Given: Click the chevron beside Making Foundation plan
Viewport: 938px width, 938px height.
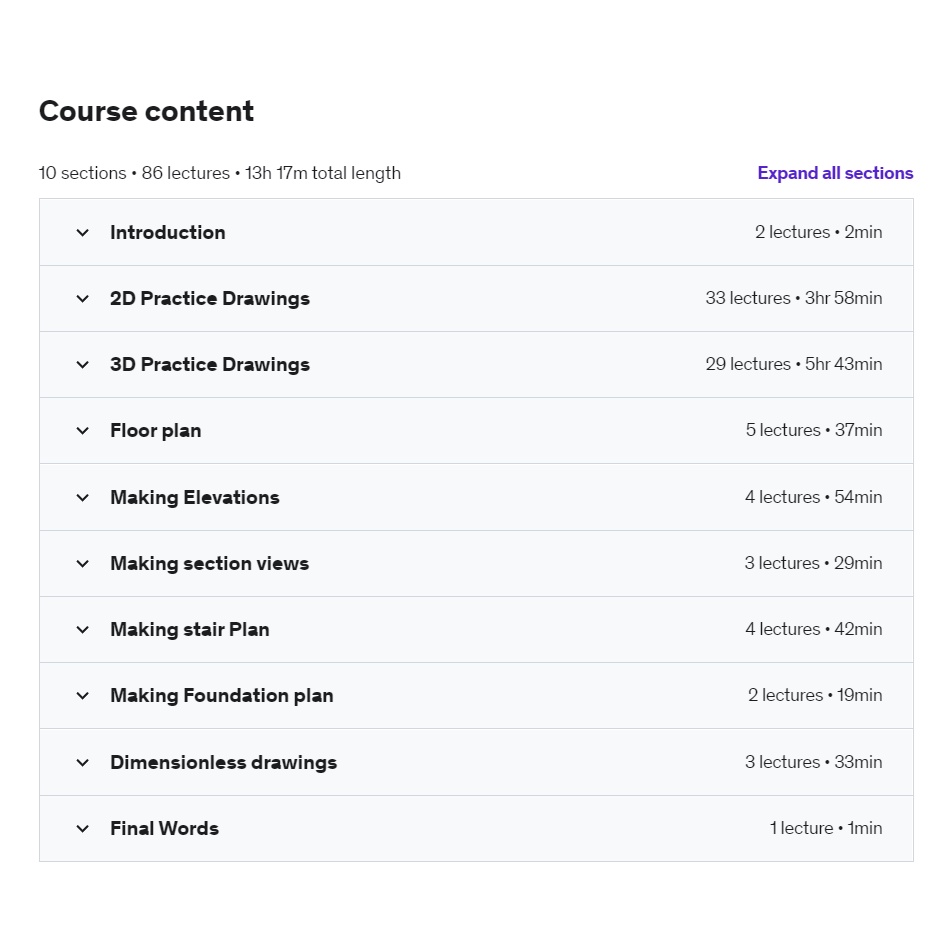Looking at the screenshot, I should point(83,696).
